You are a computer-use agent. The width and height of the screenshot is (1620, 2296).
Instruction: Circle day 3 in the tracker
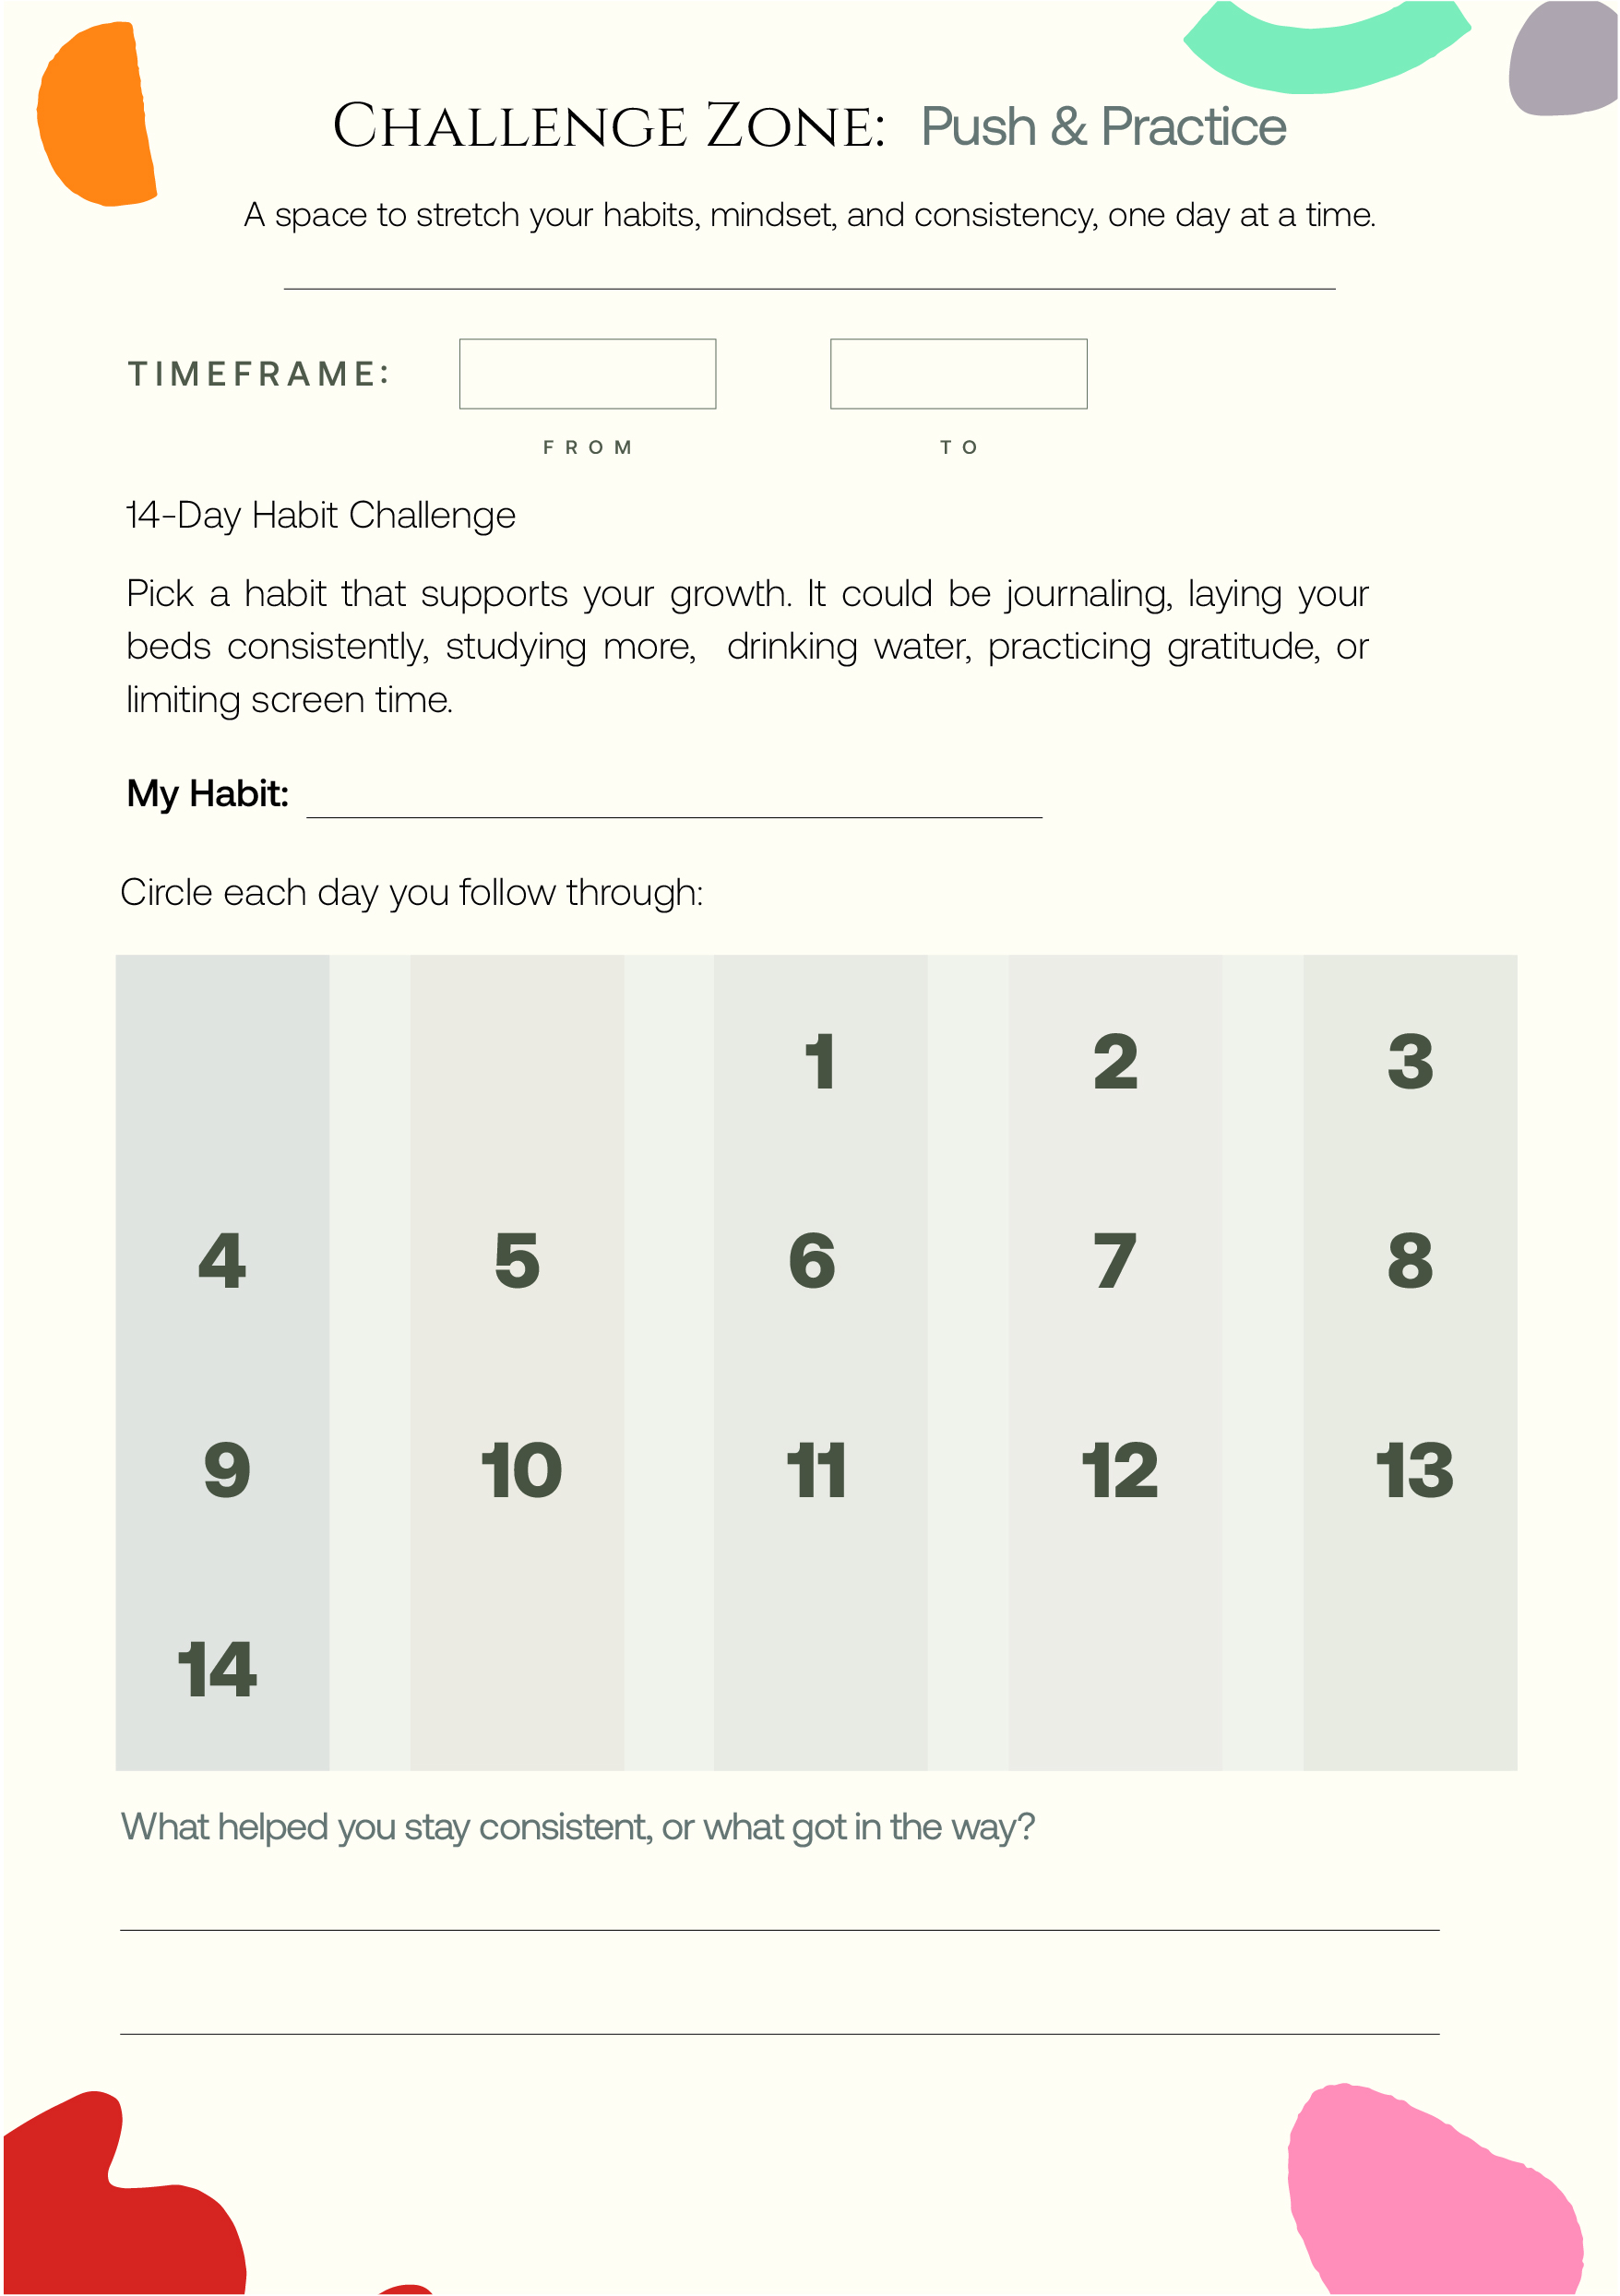(x=1410, y=1061)
